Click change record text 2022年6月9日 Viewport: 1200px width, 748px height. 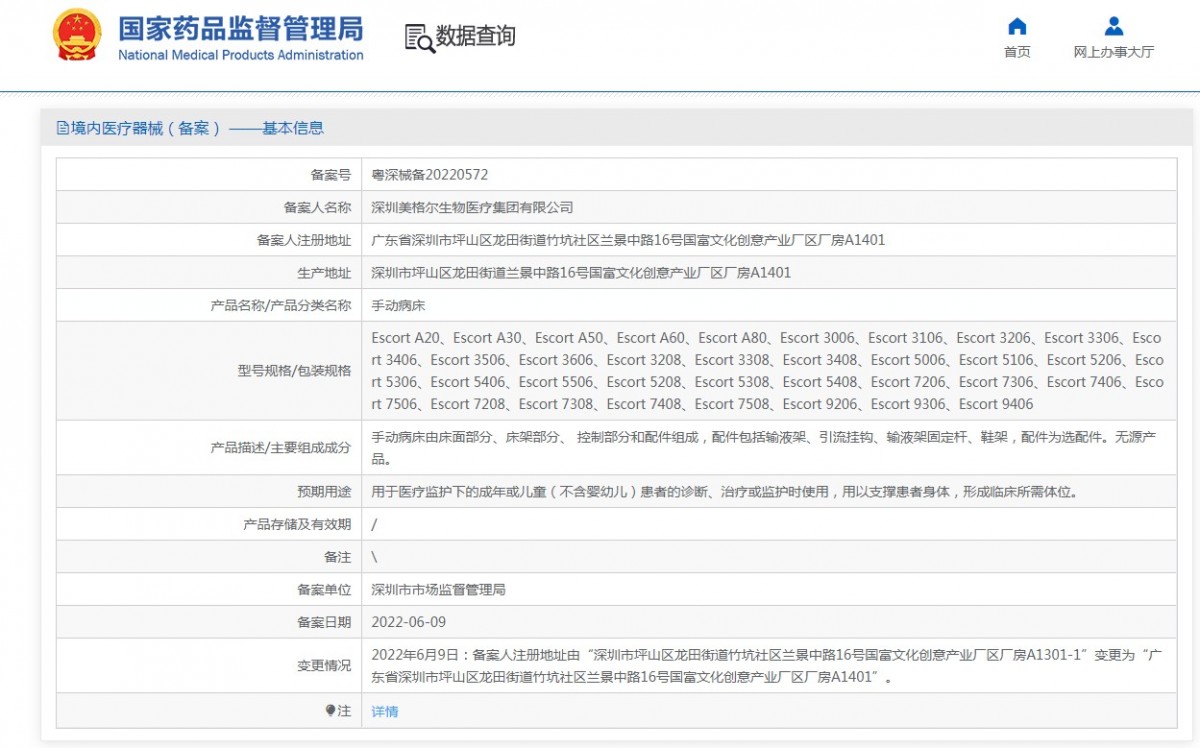[768, 666]
